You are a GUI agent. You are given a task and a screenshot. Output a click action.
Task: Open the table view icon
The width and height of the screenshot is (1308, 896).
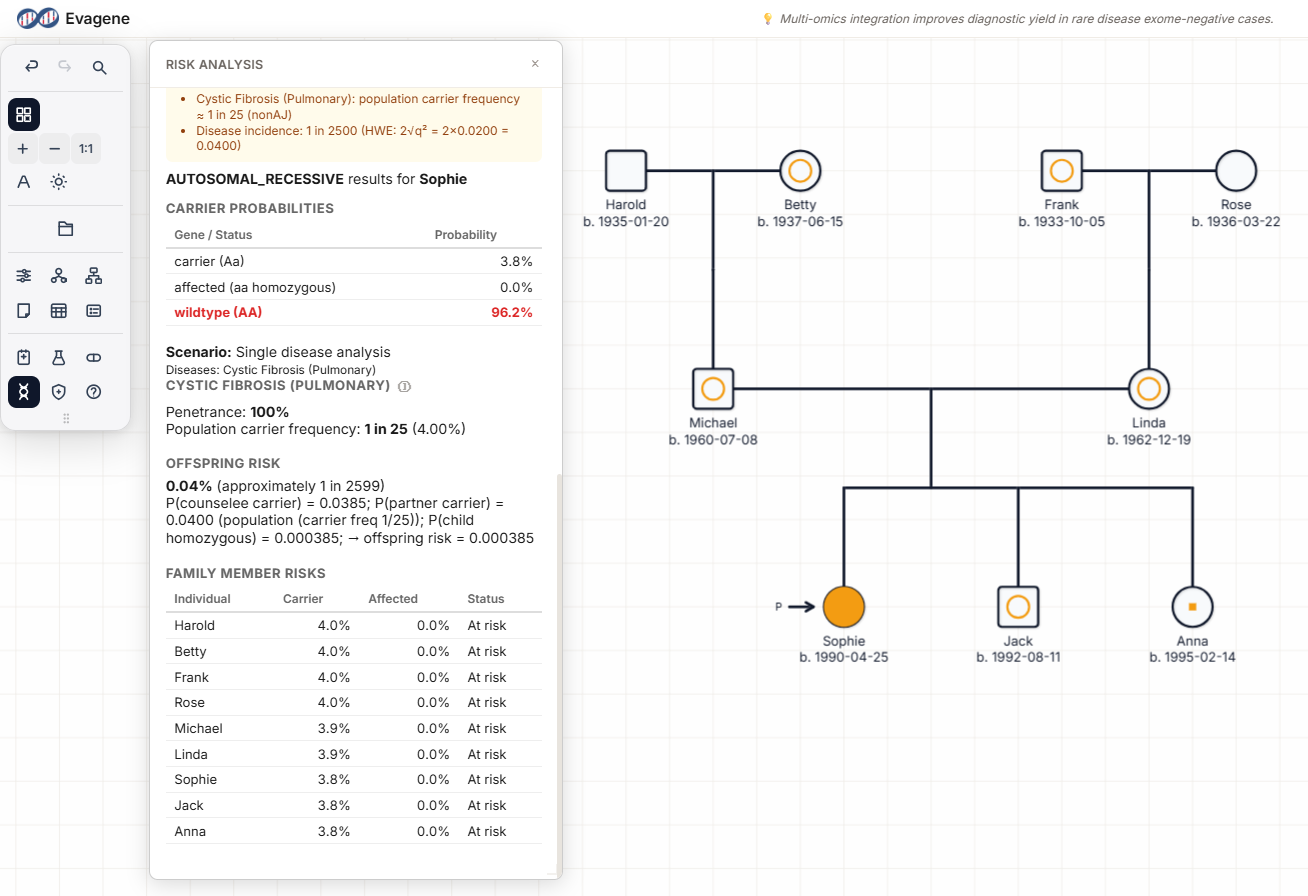coord(58,310)
